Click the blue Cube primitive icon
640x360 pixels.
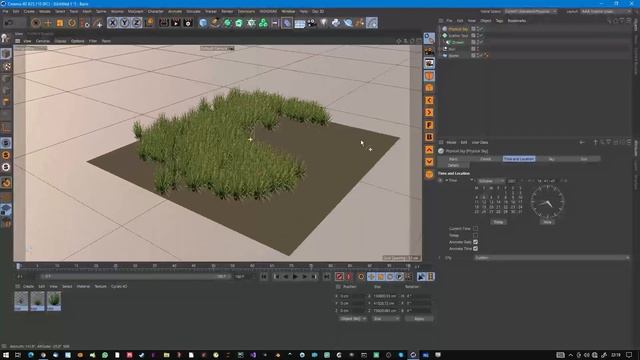click(x=203, y=23)
